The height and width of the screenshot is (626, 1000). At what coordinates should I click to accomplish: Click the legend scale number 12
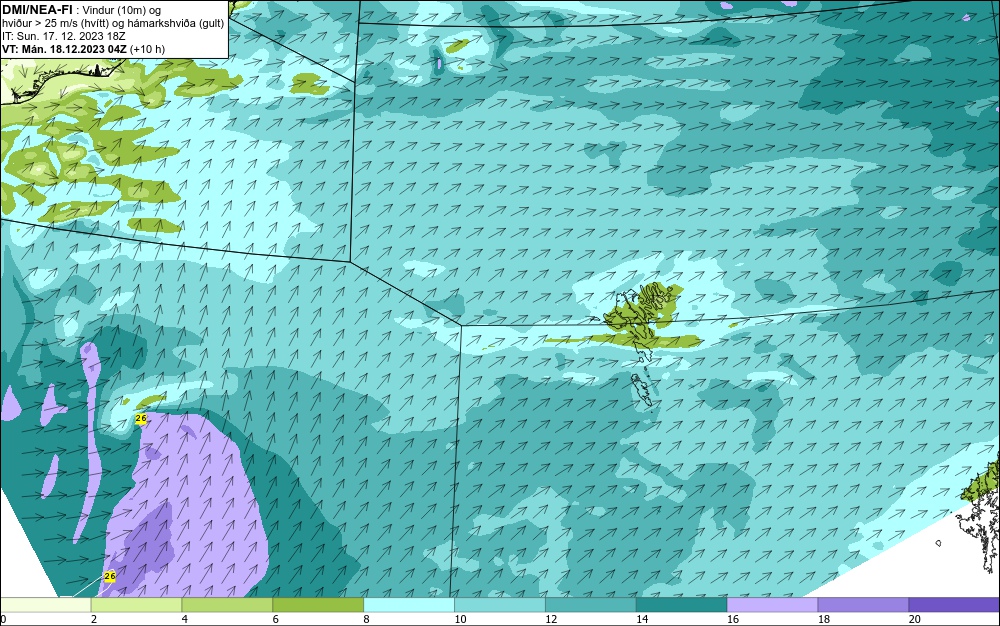pos(551,619)
